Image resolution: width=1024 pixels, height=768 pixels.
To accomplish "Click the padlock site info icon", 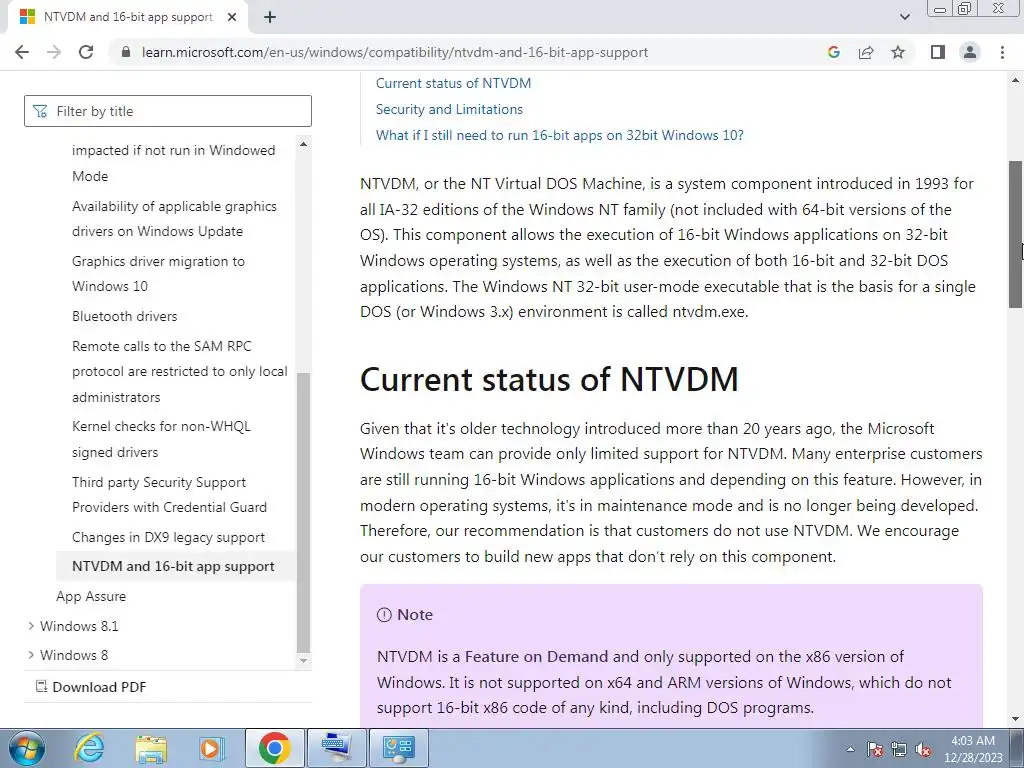I will [x=126, y=52].
